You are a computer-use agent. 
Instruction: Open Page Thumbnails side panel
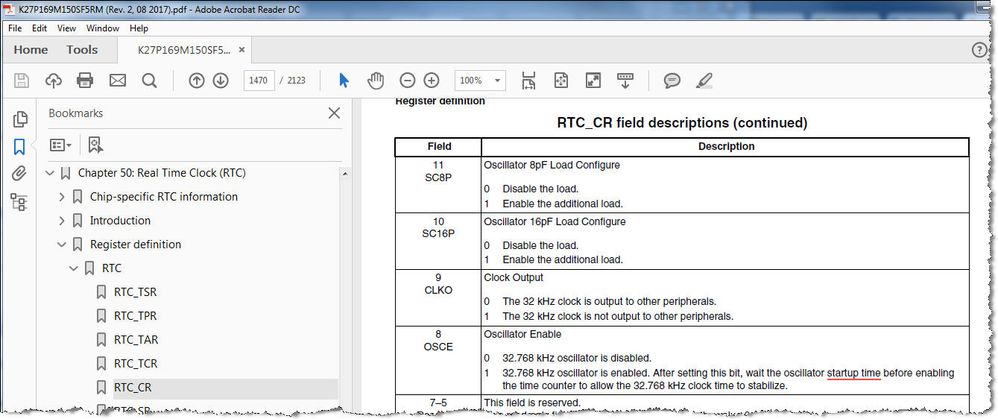20,119
